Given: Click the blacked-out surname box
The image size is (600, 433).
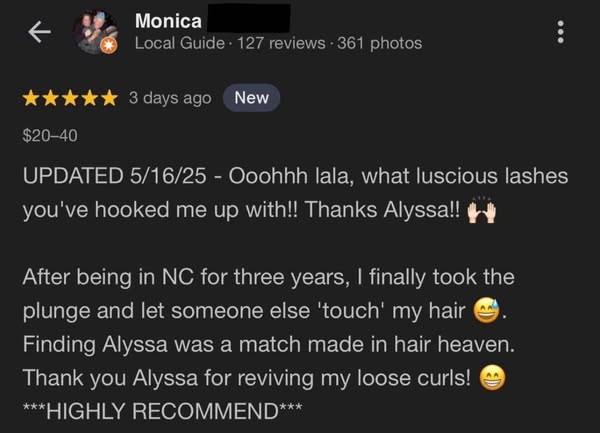Looking at the screenshot, I should [249, 18].
